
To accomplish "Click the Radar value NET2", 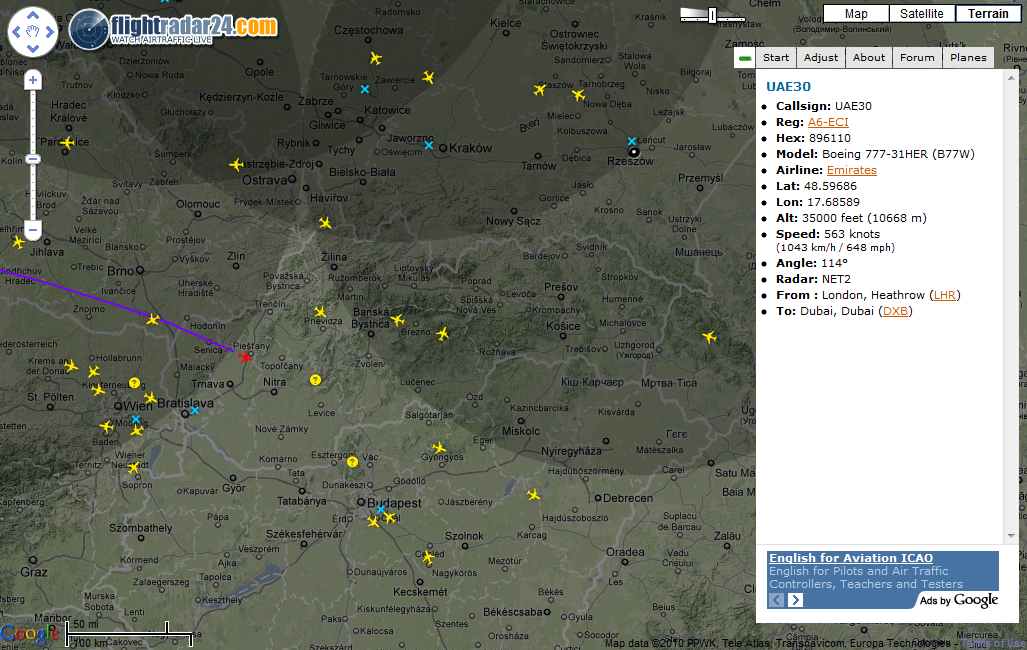I will 836,279.
